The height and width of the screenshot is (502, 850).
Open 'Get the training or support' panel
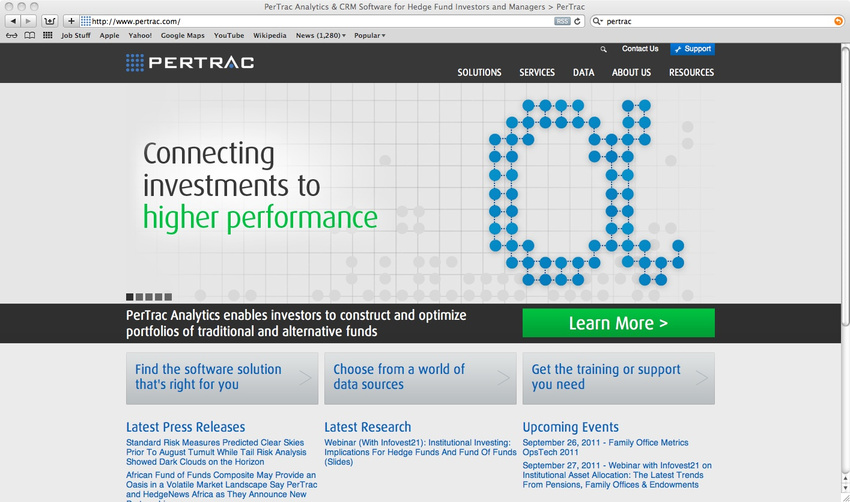pyautogui.click(x=619, y=378)
